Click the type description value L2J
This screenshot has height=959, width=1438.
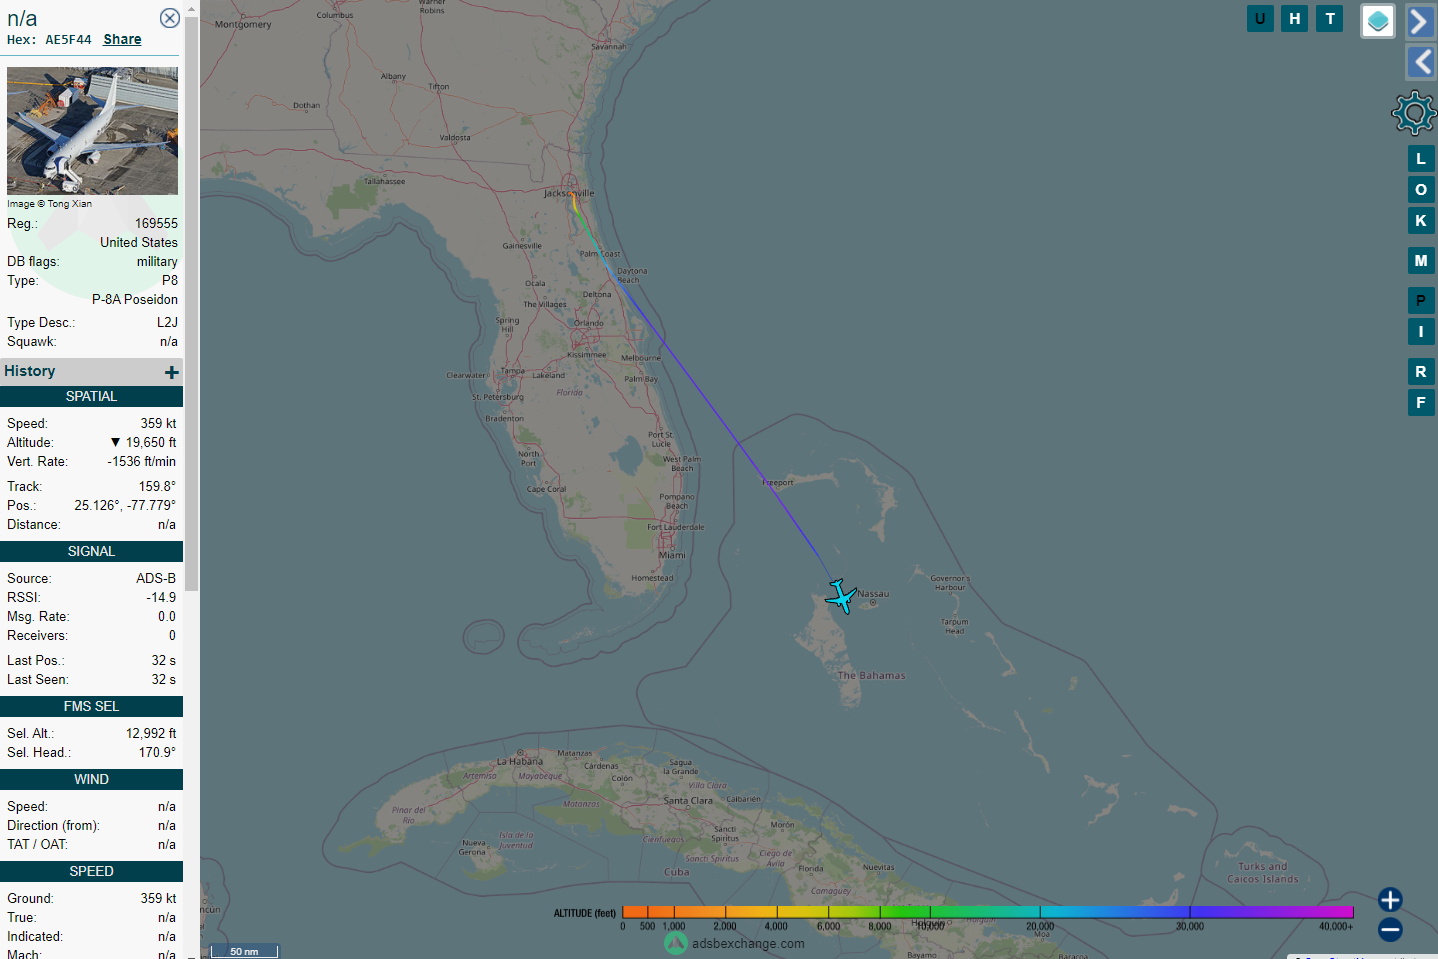[167, 322]
